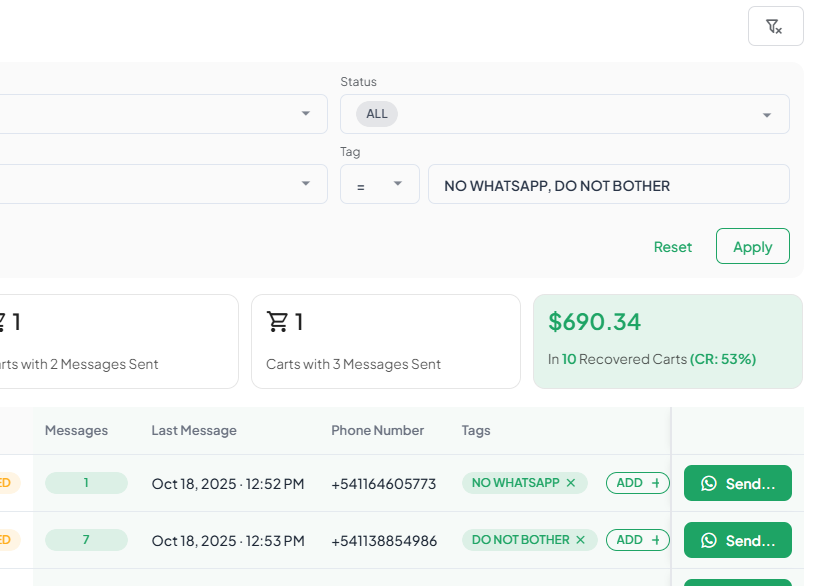
Task: Remove the DO NOT BOTHER tag
Action: (580, 540)
